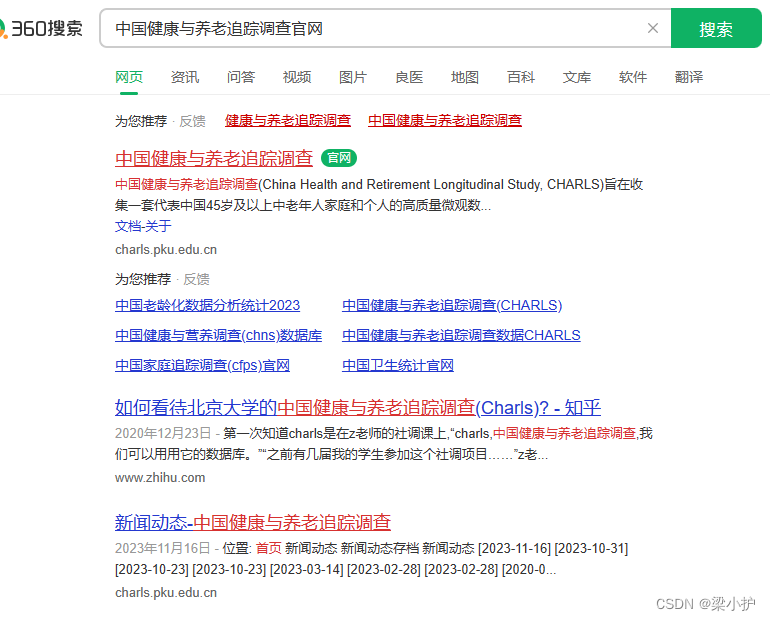Click the green 搜索 button

[x=716, y=28]
